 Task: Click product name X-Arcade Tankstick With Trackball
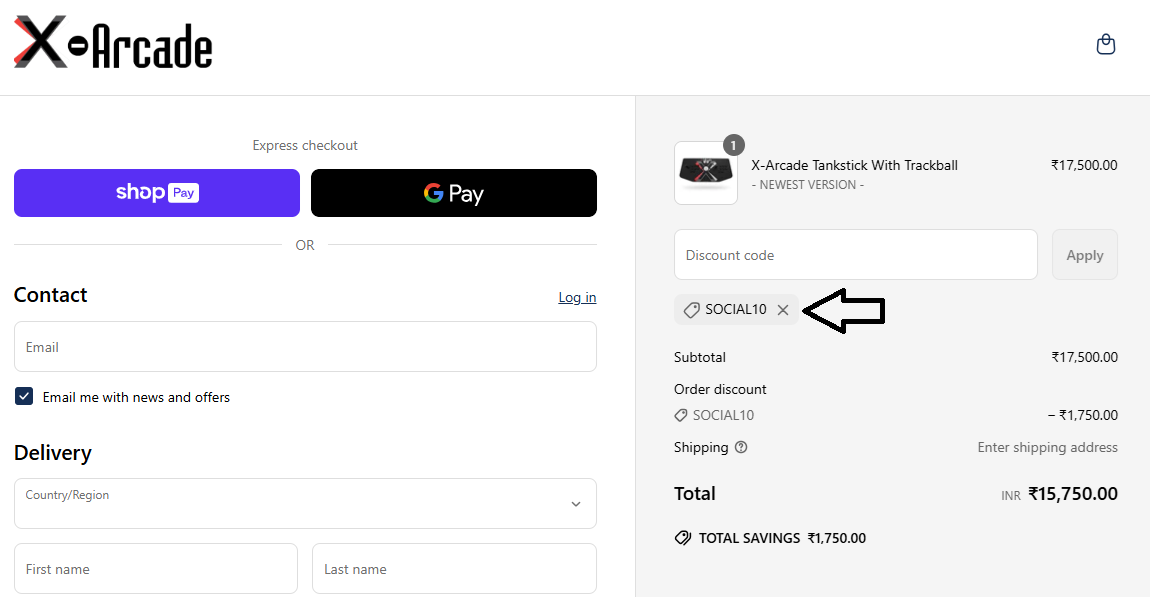click(x=854, y=165)
